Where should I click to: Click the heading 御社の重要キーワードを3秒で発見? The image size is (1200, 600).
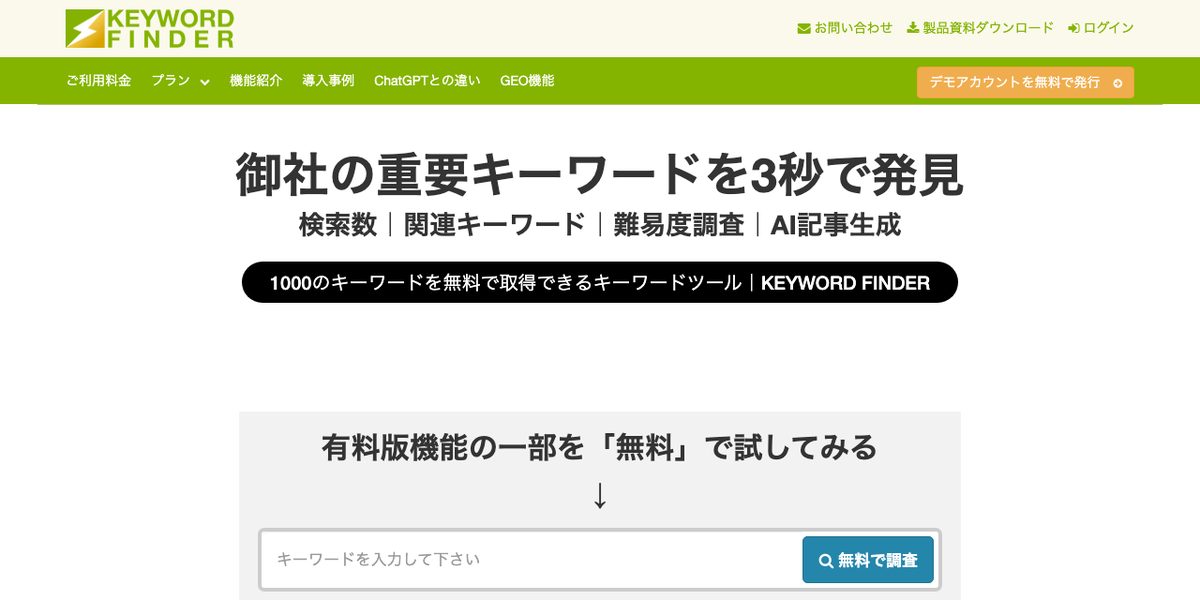[600, 174]
